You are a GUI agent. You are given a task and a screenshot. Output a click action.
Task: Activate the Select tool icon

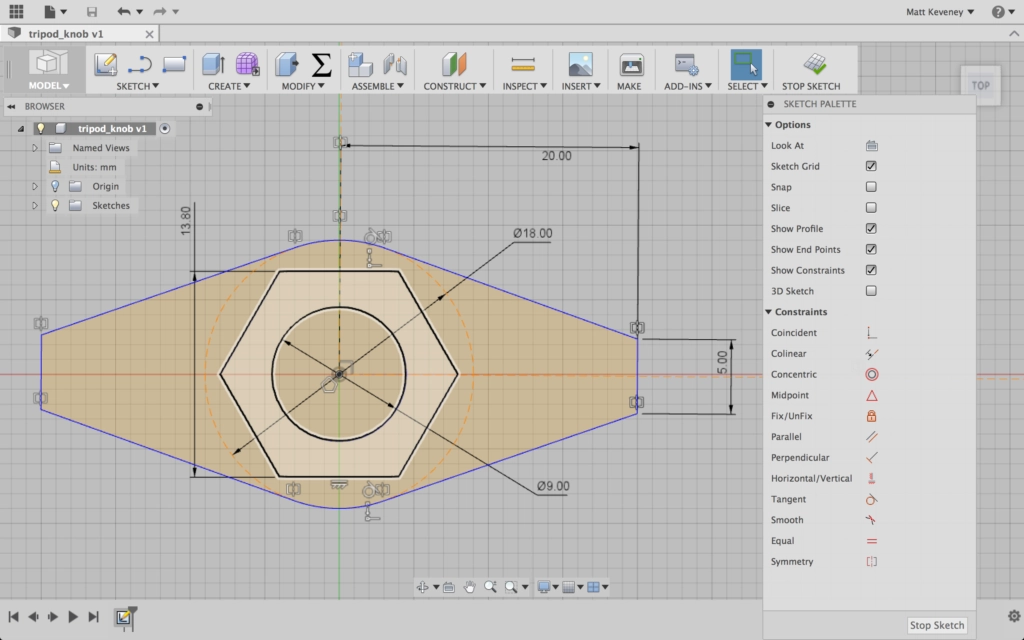pos(746,65)
